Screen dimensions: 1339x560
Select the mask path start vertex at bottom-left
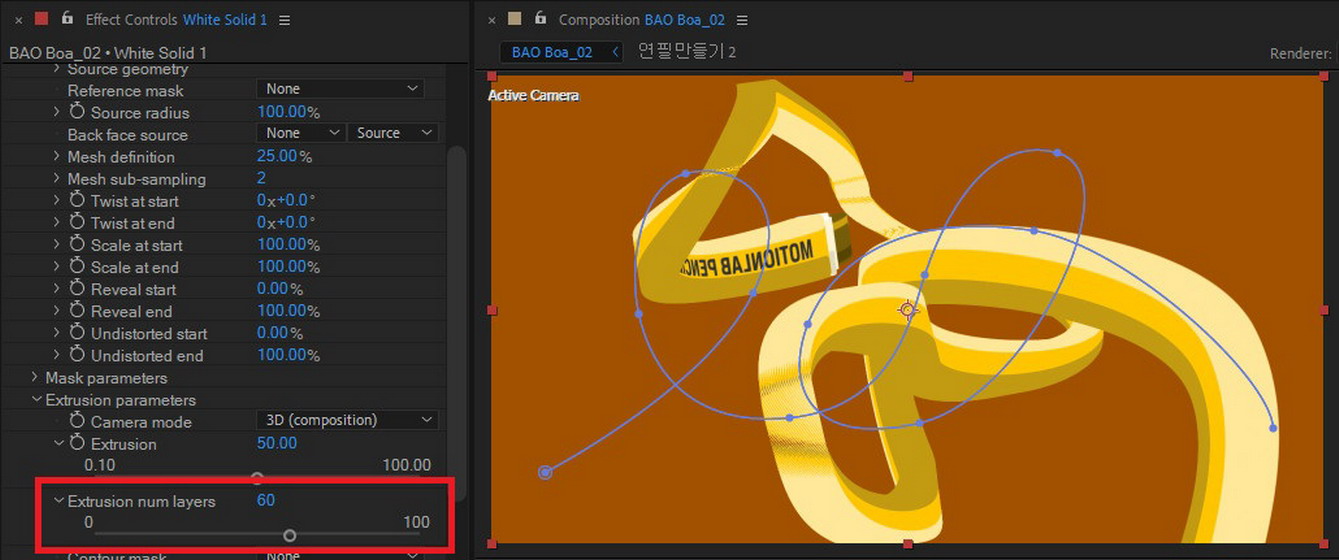[x=545, y=472]
